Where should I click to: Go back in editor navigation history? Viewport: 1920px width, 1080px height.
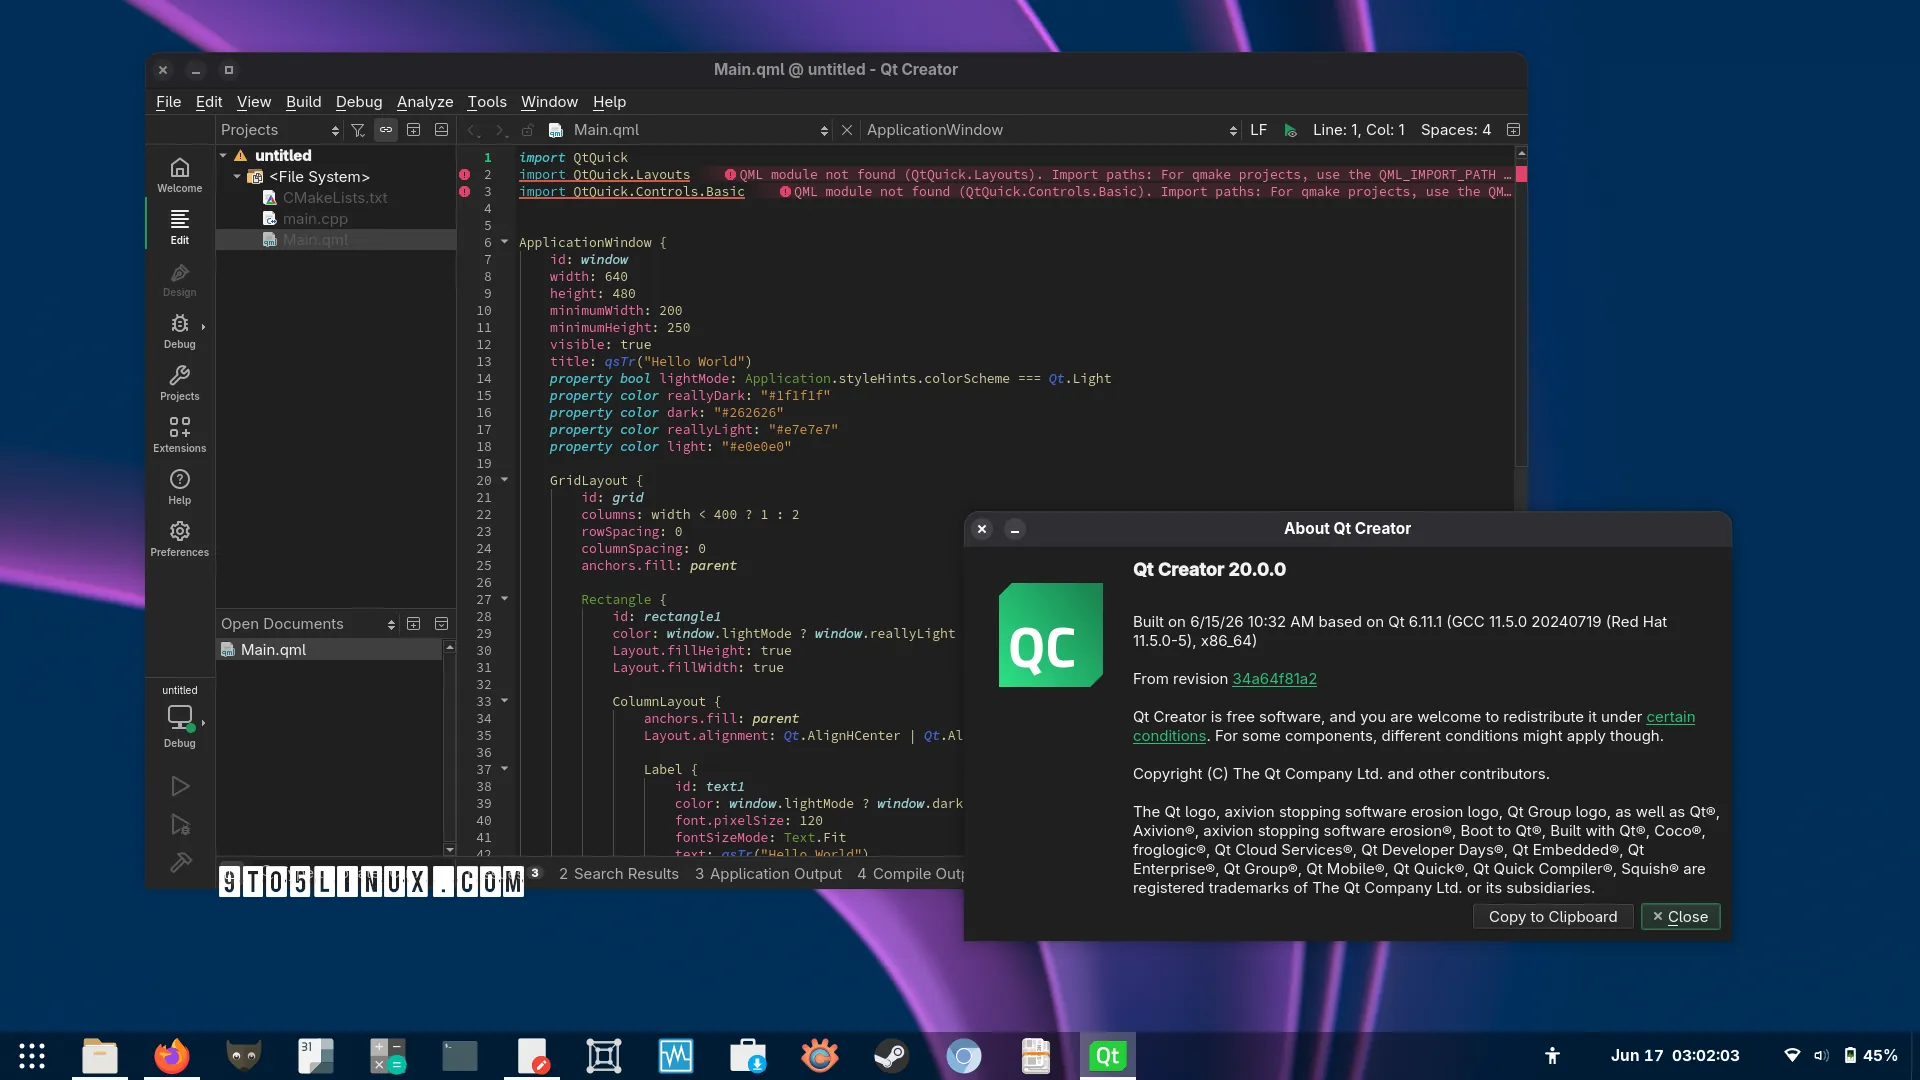(473, 130)
